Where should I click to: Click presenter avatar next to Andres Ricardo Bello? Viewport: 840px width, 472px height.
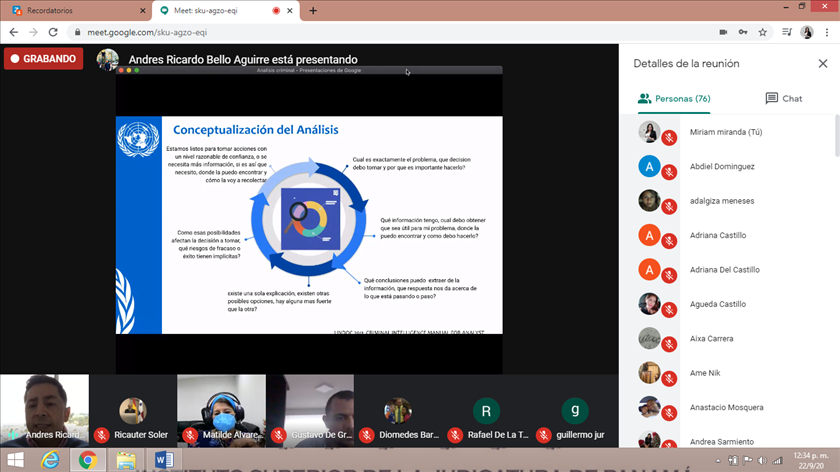pyautogui.click(x=108, y=59)
